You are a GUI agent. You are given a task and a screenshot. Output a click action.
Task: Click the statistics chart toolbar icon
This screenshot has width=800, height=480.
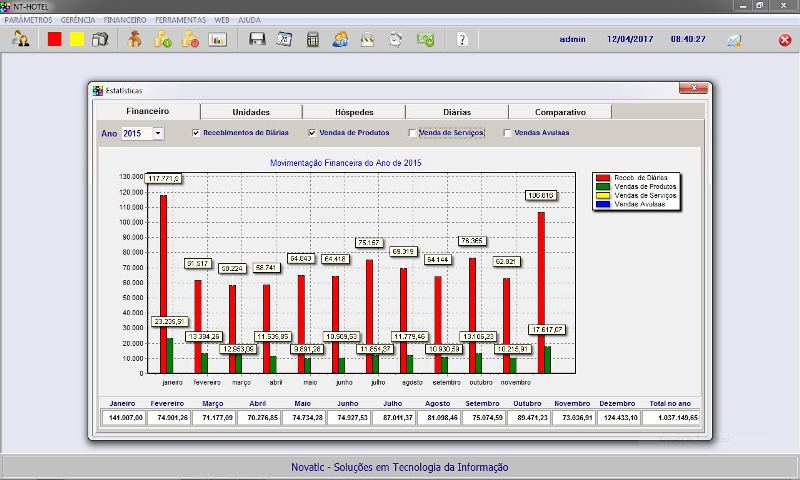(x=218, y=40)
